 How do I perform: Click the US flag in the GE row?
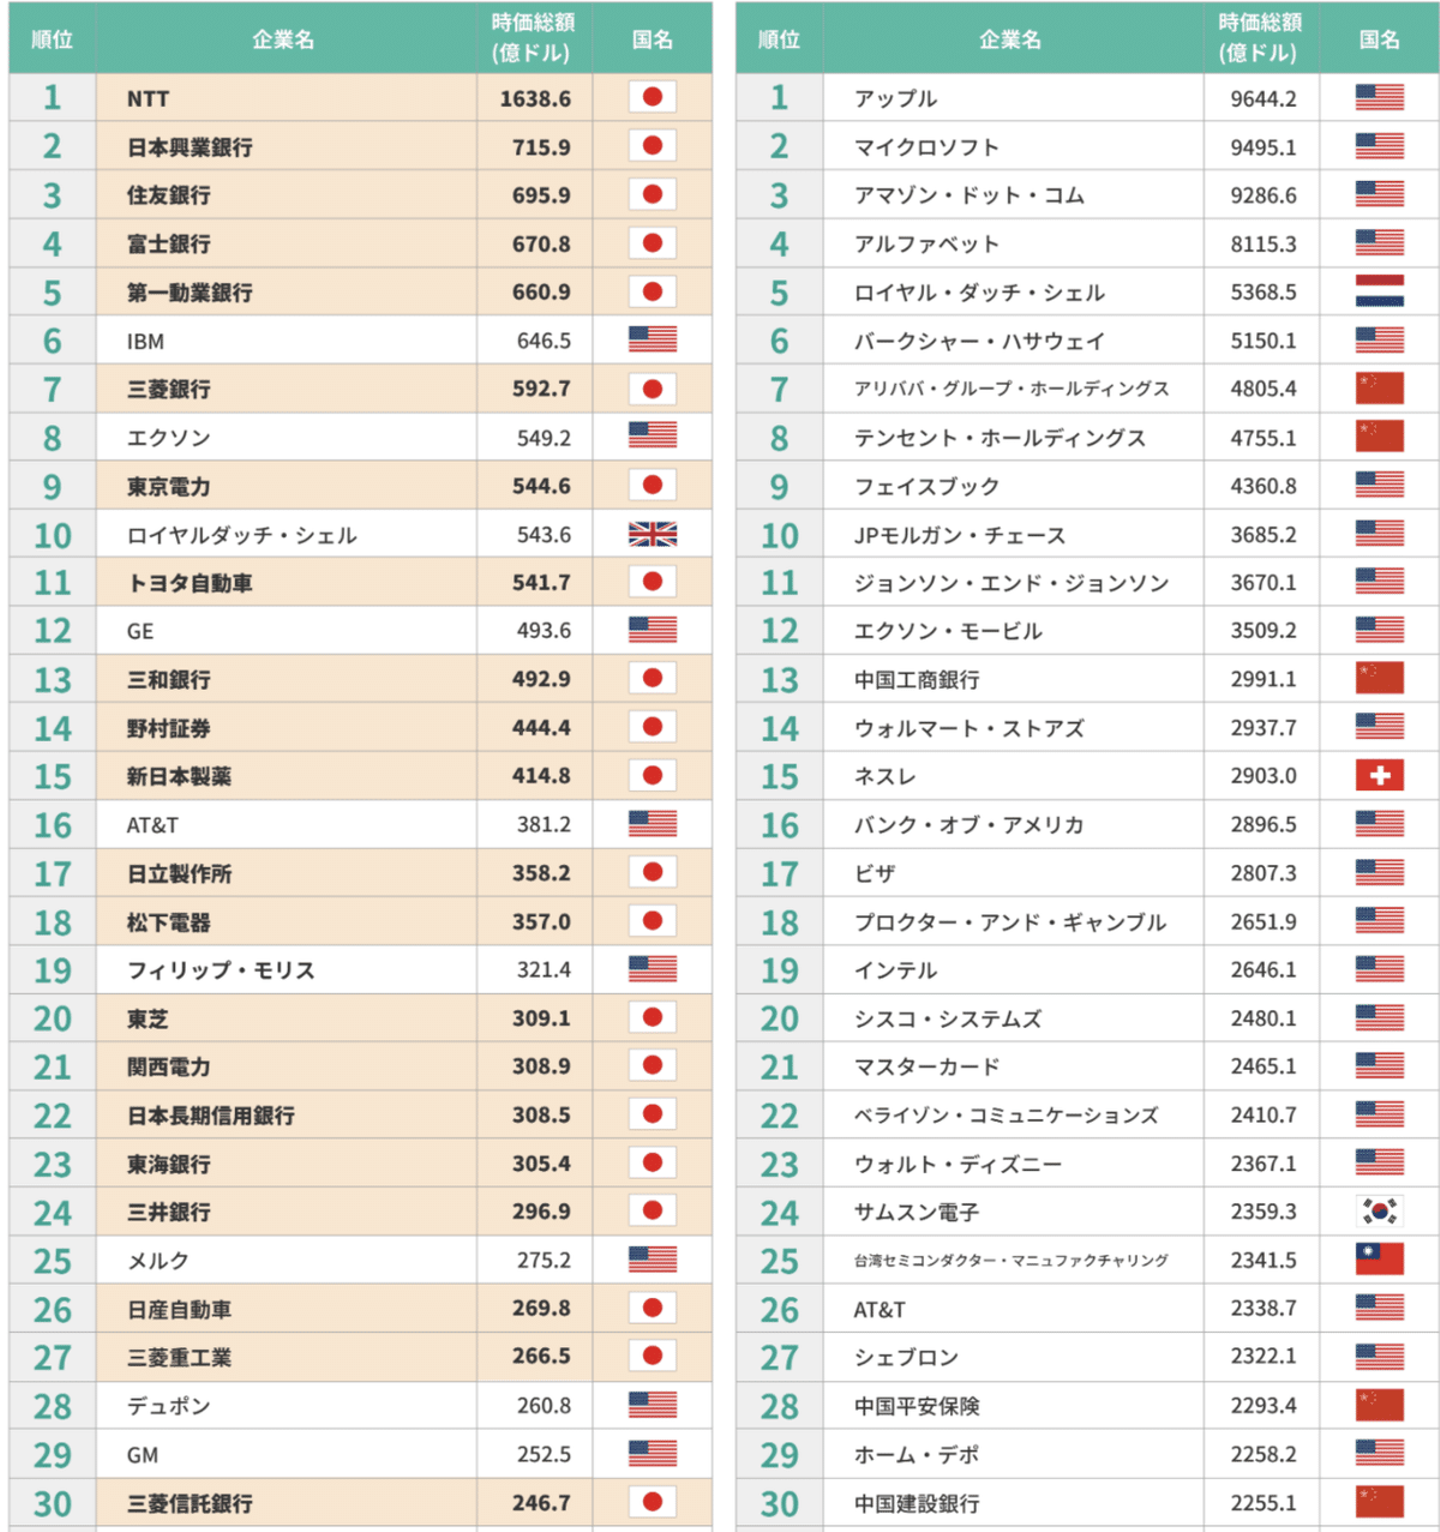pos(653,629)
